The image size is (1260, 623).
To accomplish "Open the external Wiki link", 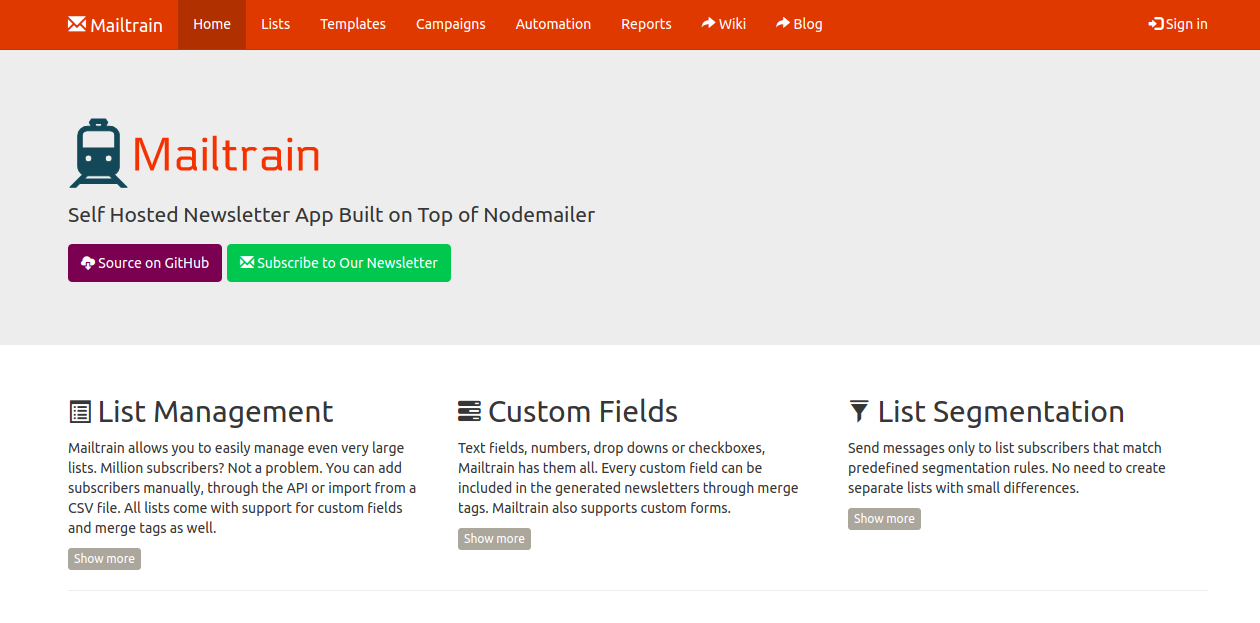I will (724, 24).
